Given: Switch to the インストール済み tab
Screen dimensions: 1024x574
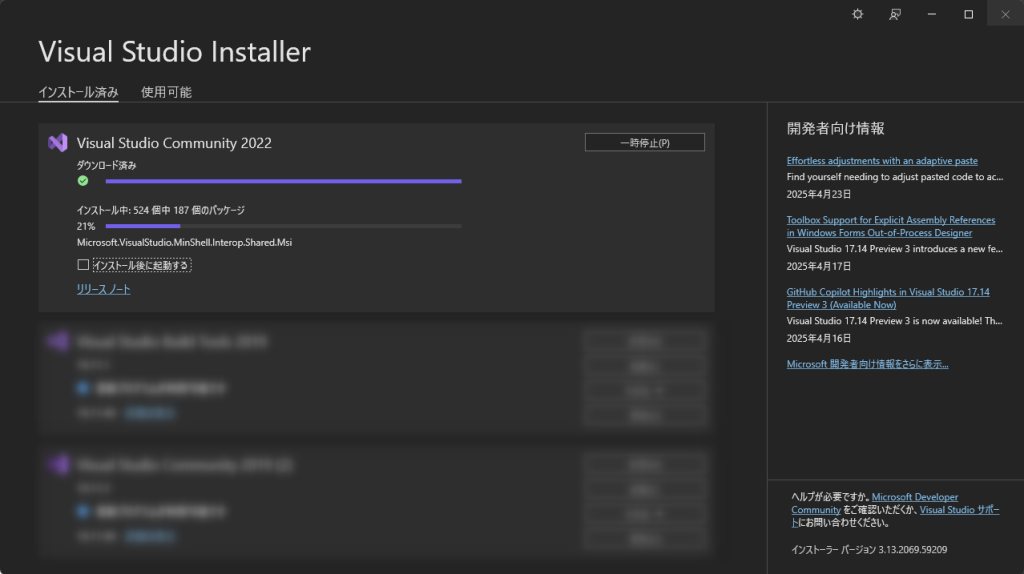Looking at the screenshot, I should [x=78, y=92].
